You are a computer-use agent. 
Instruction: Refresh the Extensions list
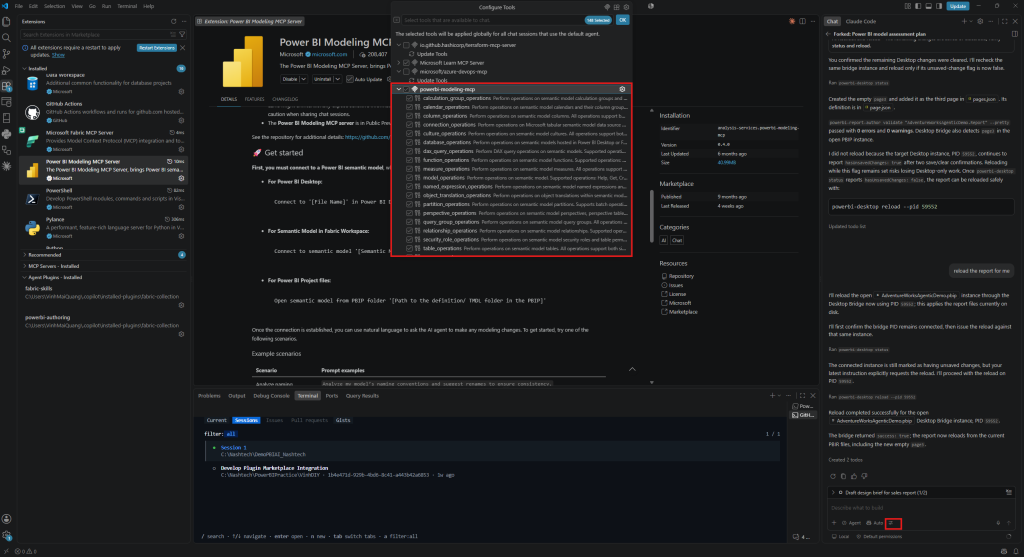pyautogui.click(x=173, y=22)
